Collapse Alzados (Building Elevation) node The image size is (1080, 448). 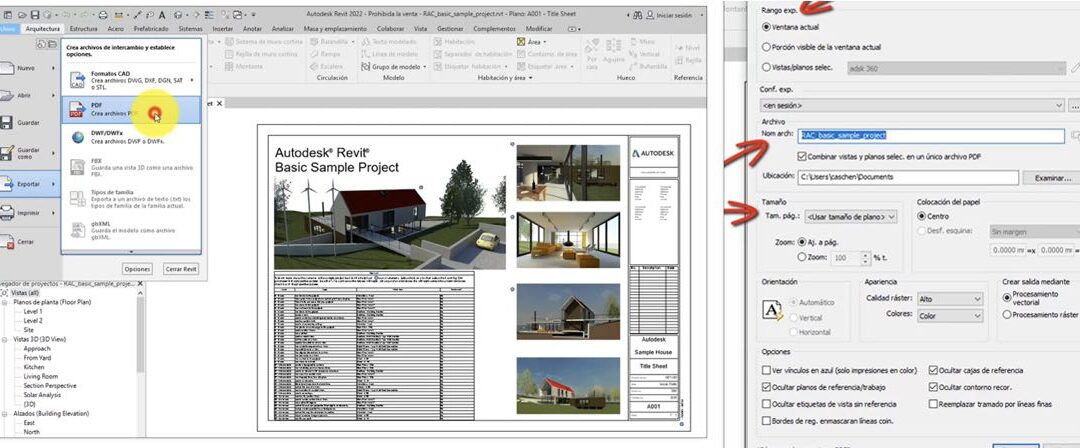tap(6, 414)
